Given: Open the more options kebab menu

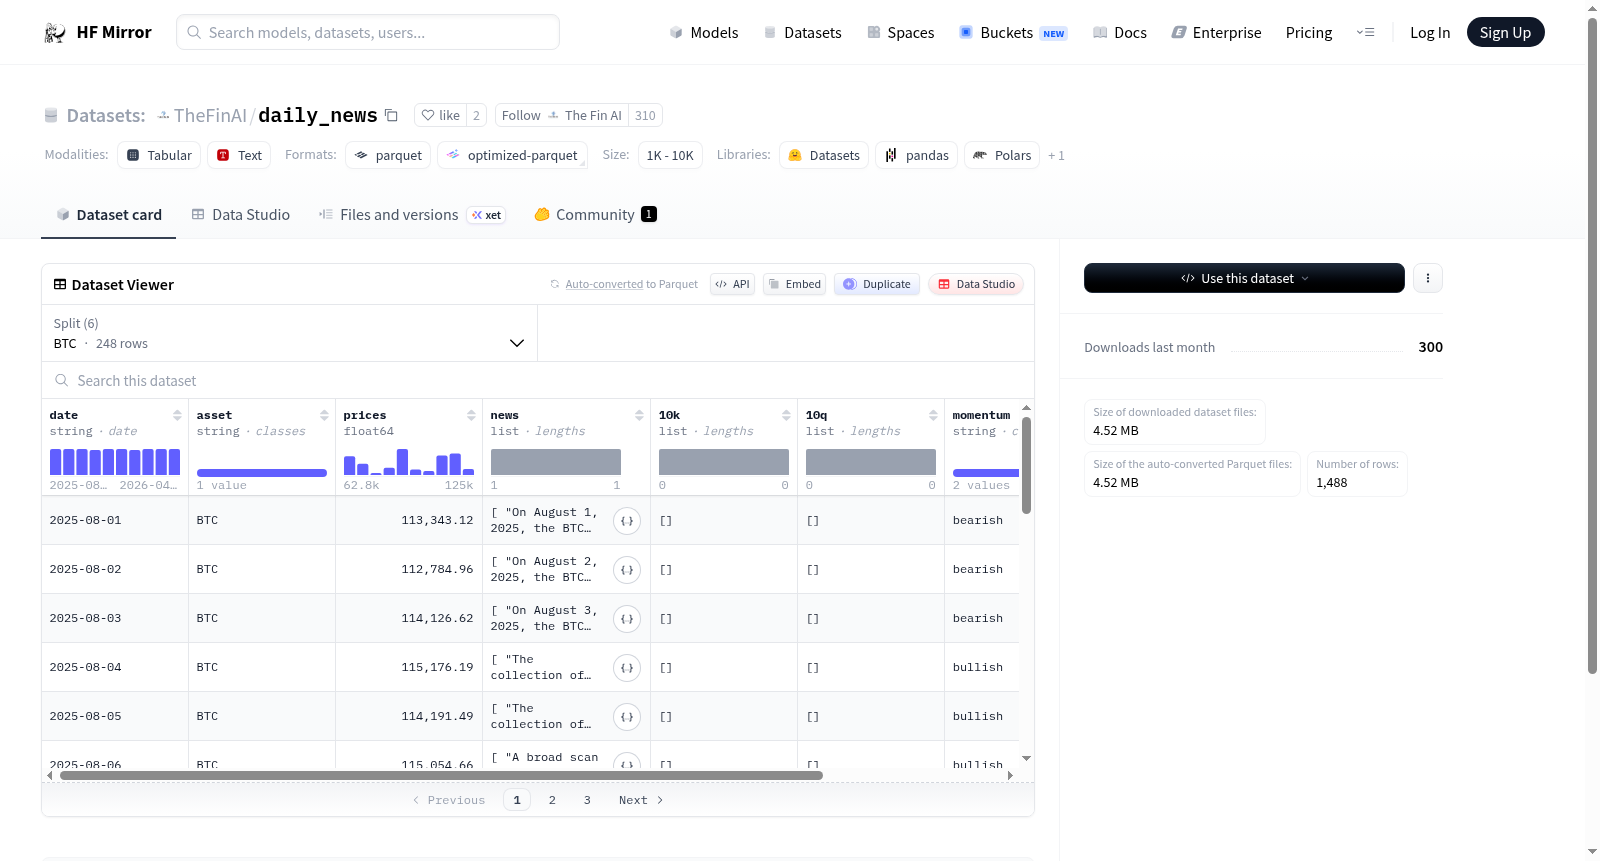Looking at the screenshot, I should coord(1428,278).
